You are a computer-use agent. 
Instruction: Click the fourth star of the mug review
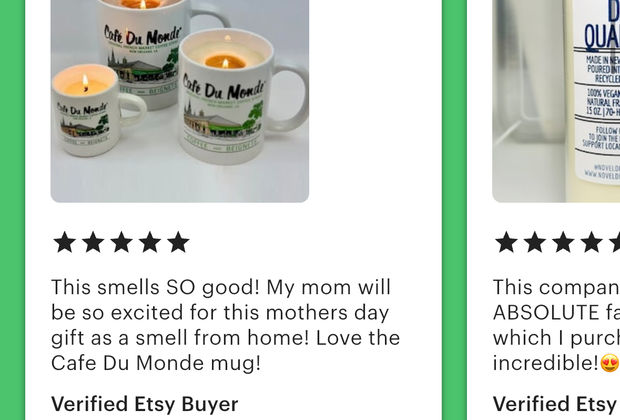coord(150,242)
